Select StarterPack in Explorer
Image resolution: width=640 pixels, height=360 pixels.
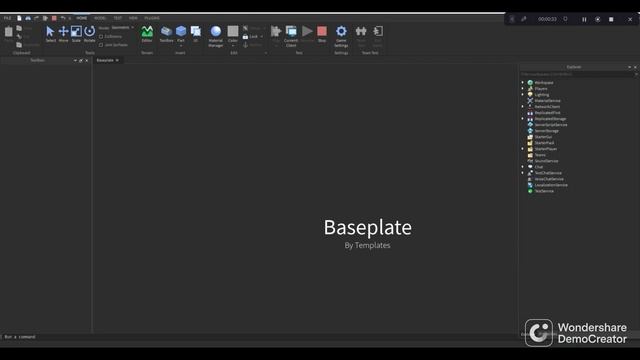[544, 143]
